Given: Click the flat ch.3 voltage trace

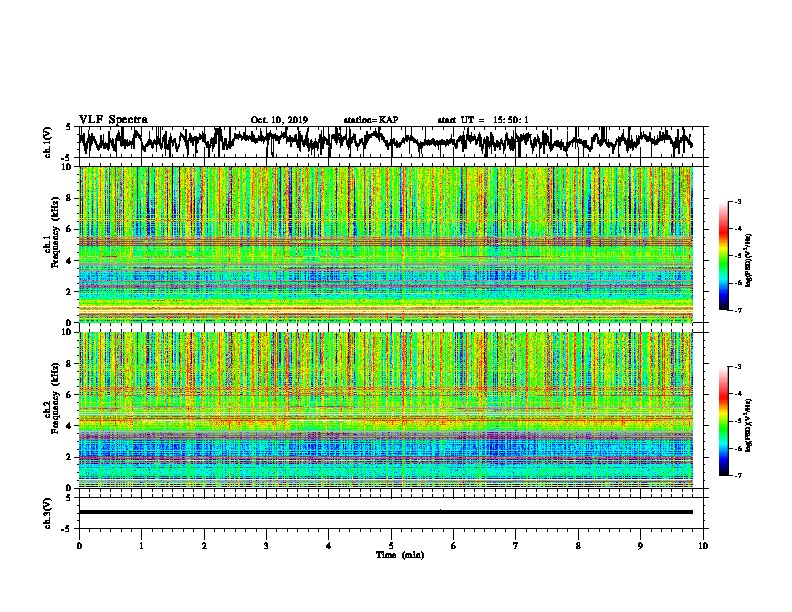Looking at the screenshot, I should click(x=385, y=512).
